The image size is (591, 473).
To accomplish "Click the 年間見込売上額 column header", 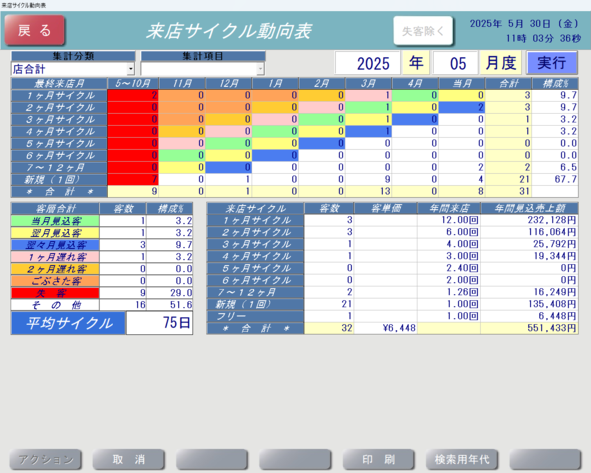I will click(530, 208).
